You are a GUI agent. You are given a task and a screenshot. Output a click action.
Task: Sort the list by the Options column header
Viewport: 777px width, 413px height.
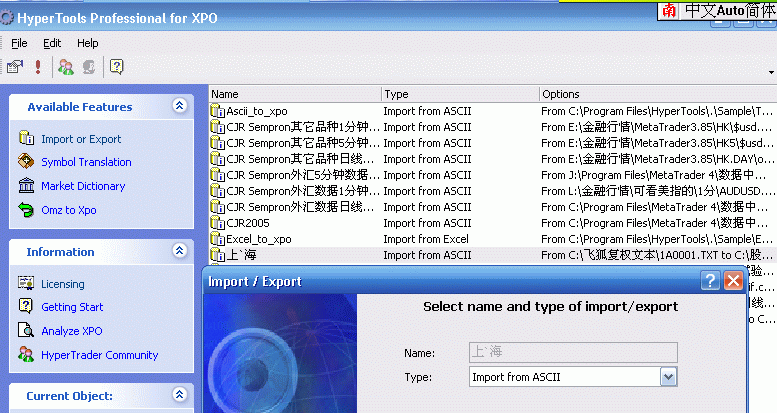658,94
